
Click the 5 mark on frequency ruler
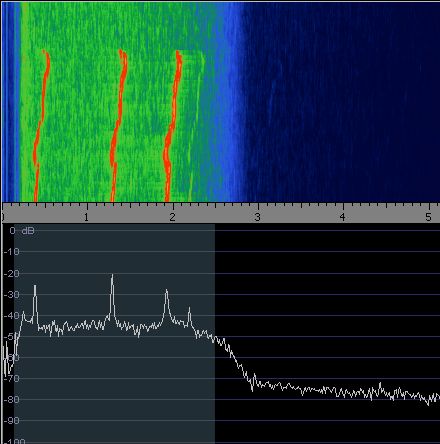pyautogui.click(x=428, y=218)
